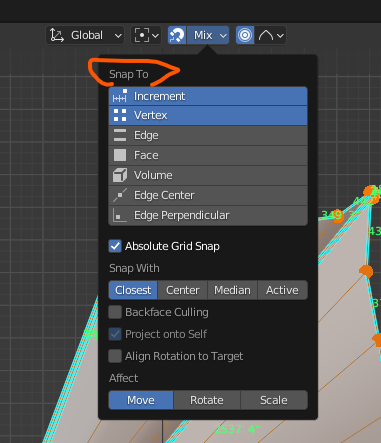Click the proportional falloff curve icon
This screenshot has height=443, width=381.
266,35
